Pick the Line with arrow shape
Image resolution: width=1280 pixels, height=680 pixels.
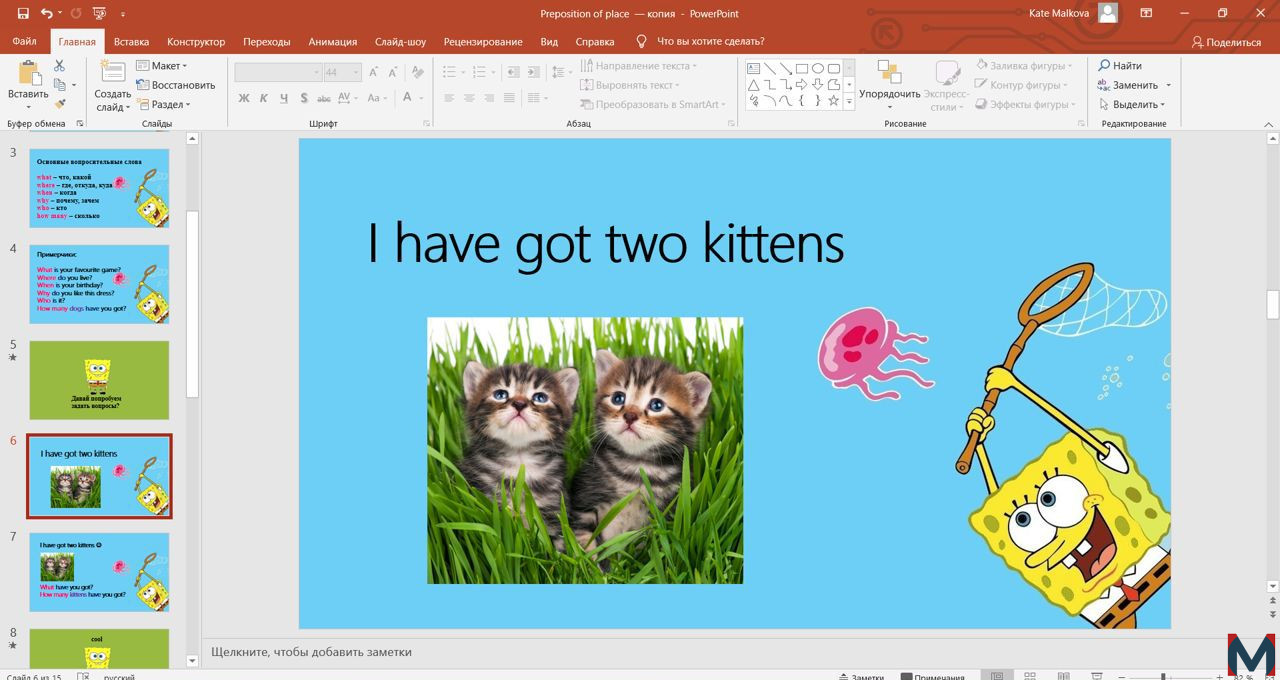click(x=786, y=69)
